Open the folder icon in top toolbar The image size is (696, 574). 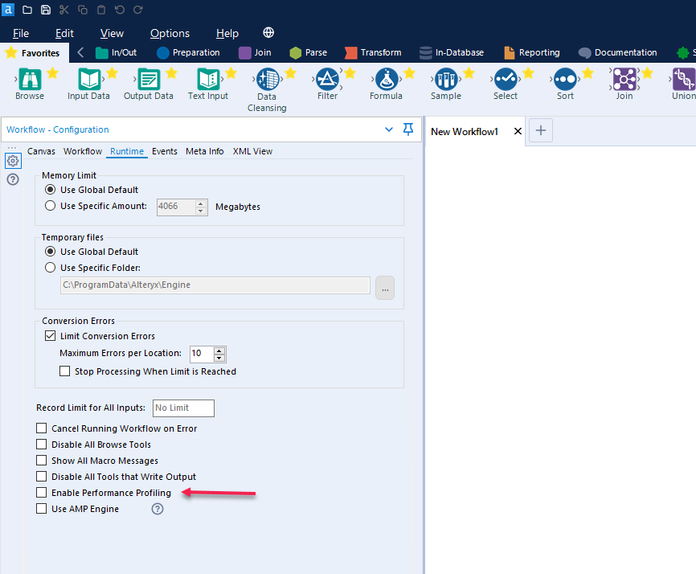pos(27,10)
